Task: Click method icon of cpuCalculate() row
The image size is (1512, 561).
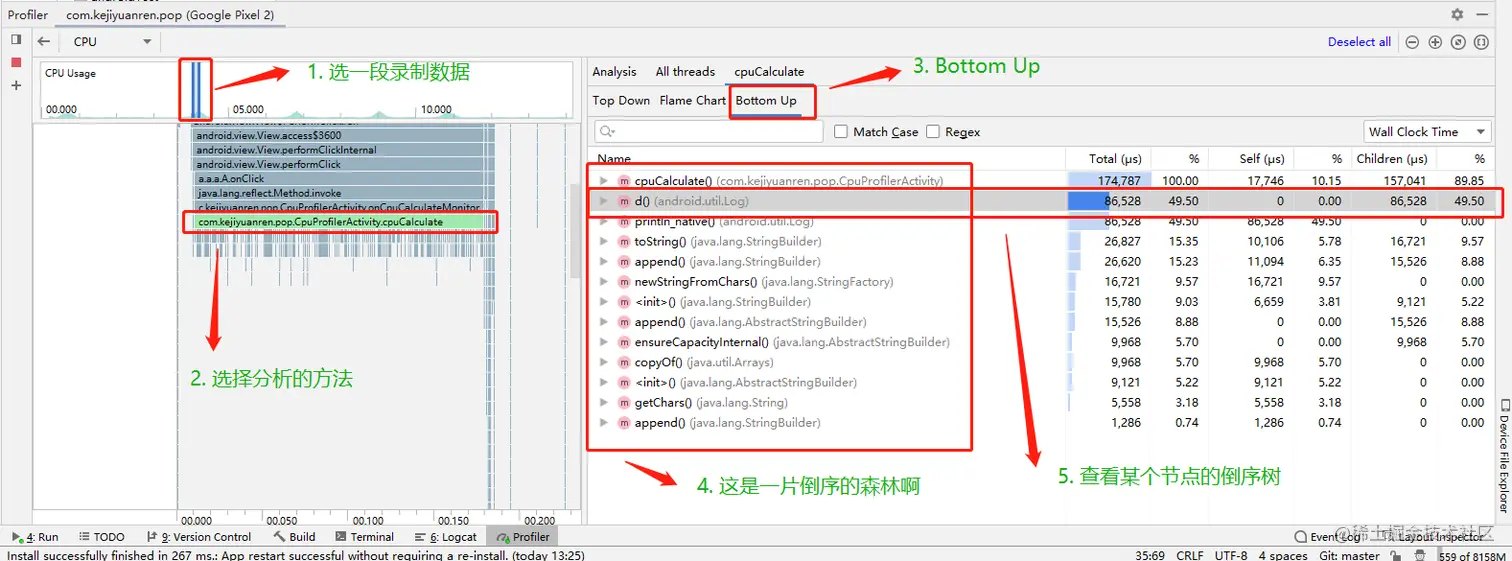Action: tap(624, 181)
